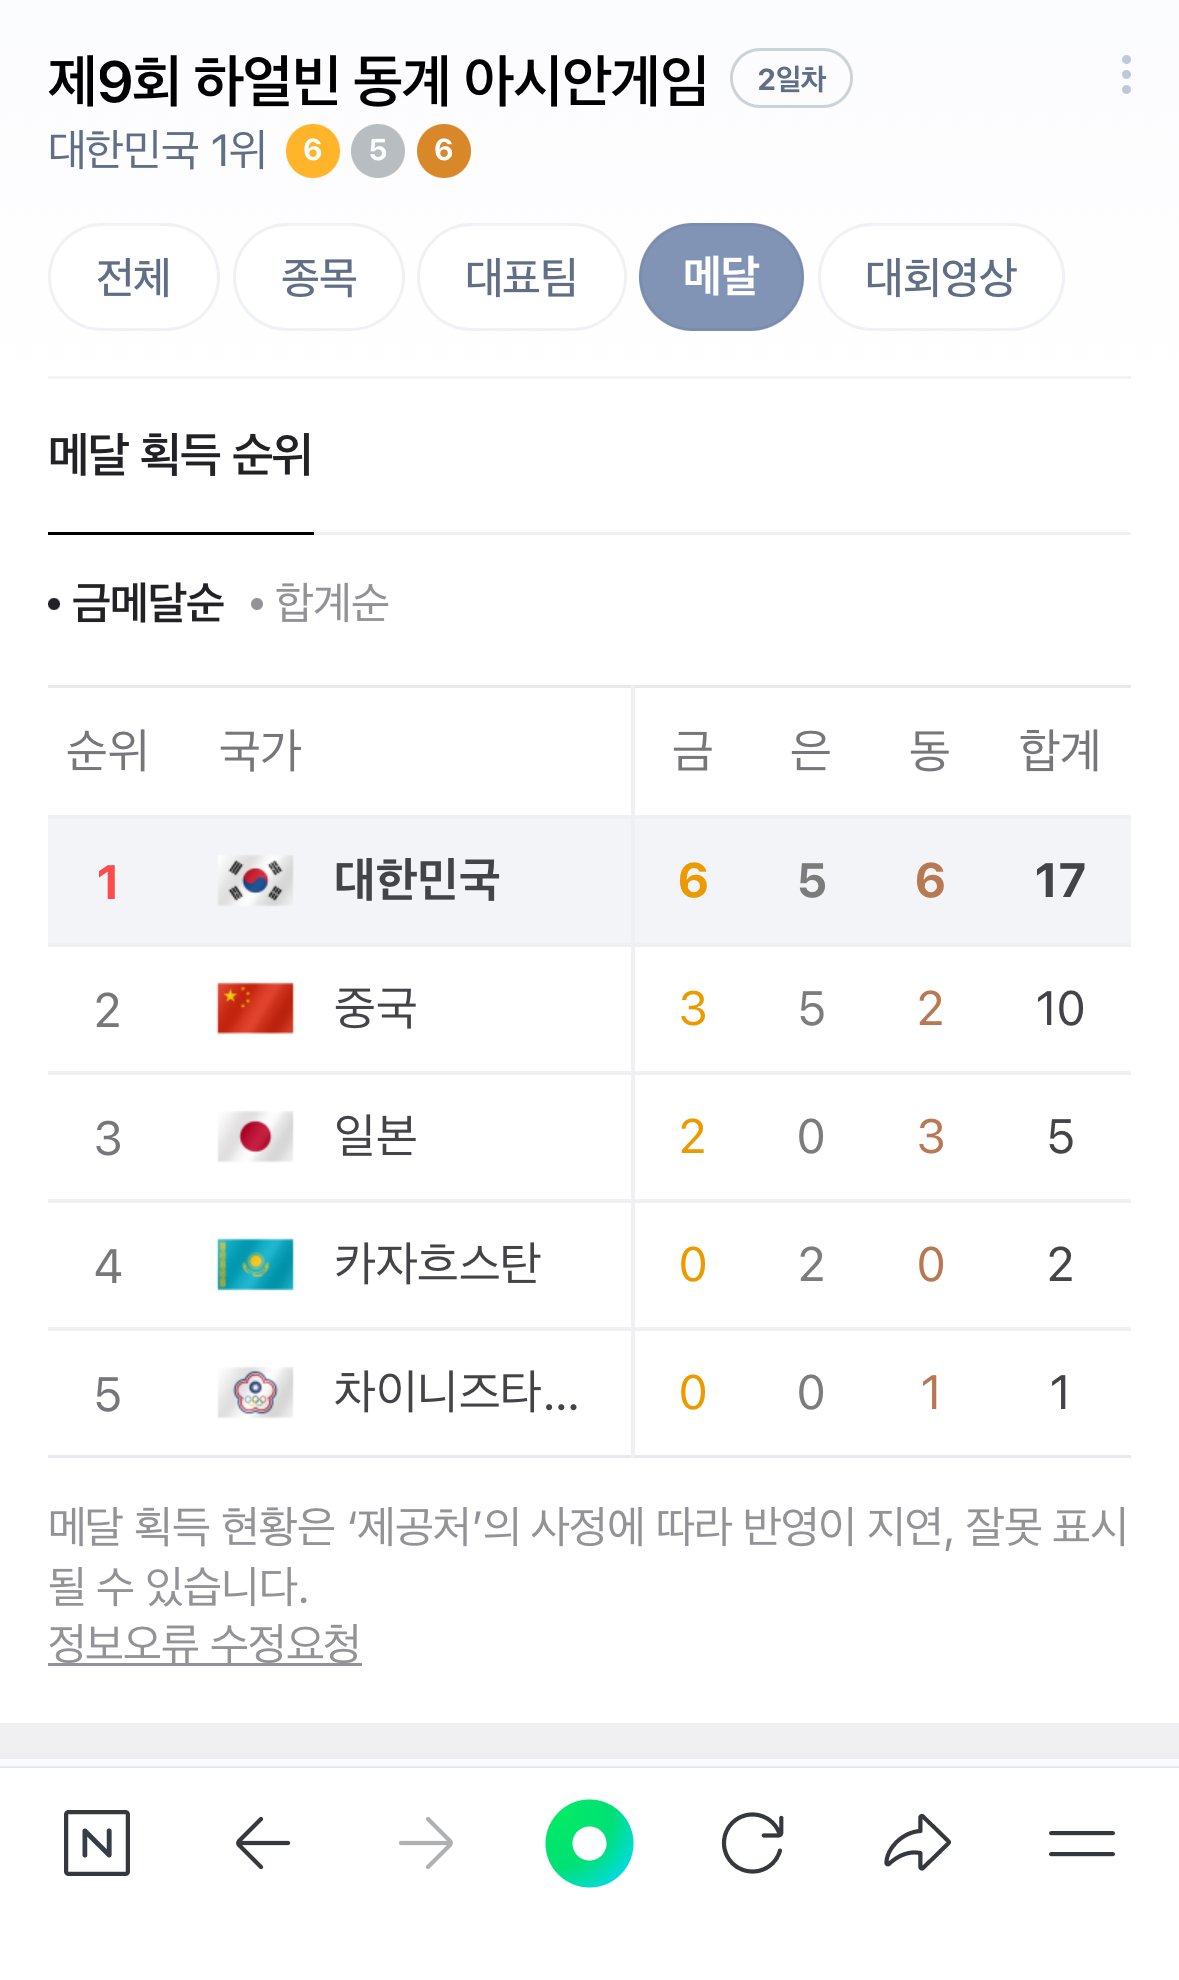
Task: Tap the share arrow icon
Action: 917,1842
